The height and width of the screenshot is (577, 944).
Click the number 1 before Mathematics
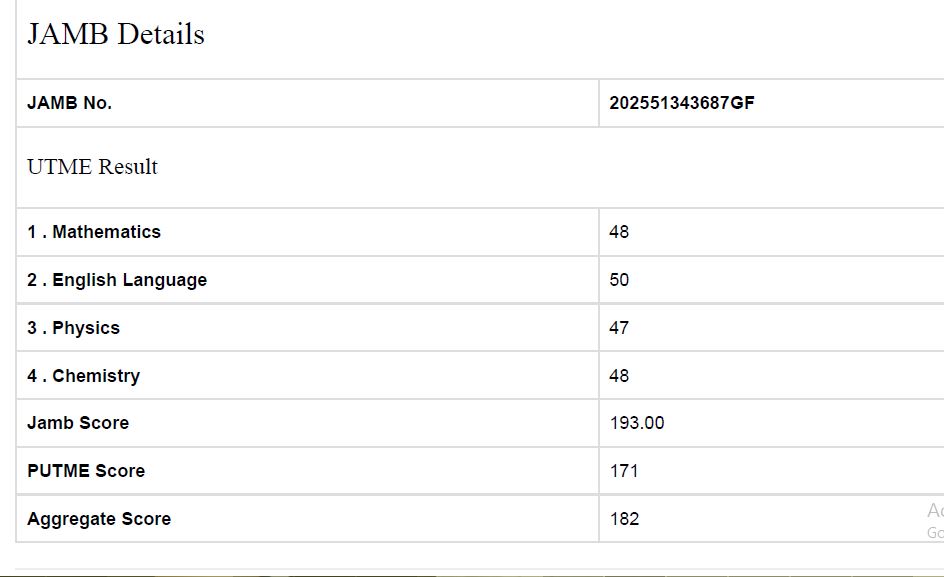click(x=32, y=232)
